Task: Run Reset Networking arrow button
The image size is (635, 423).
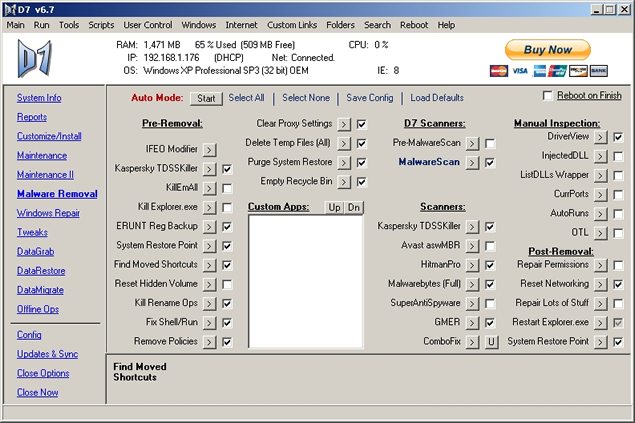Action: (601, 284)
